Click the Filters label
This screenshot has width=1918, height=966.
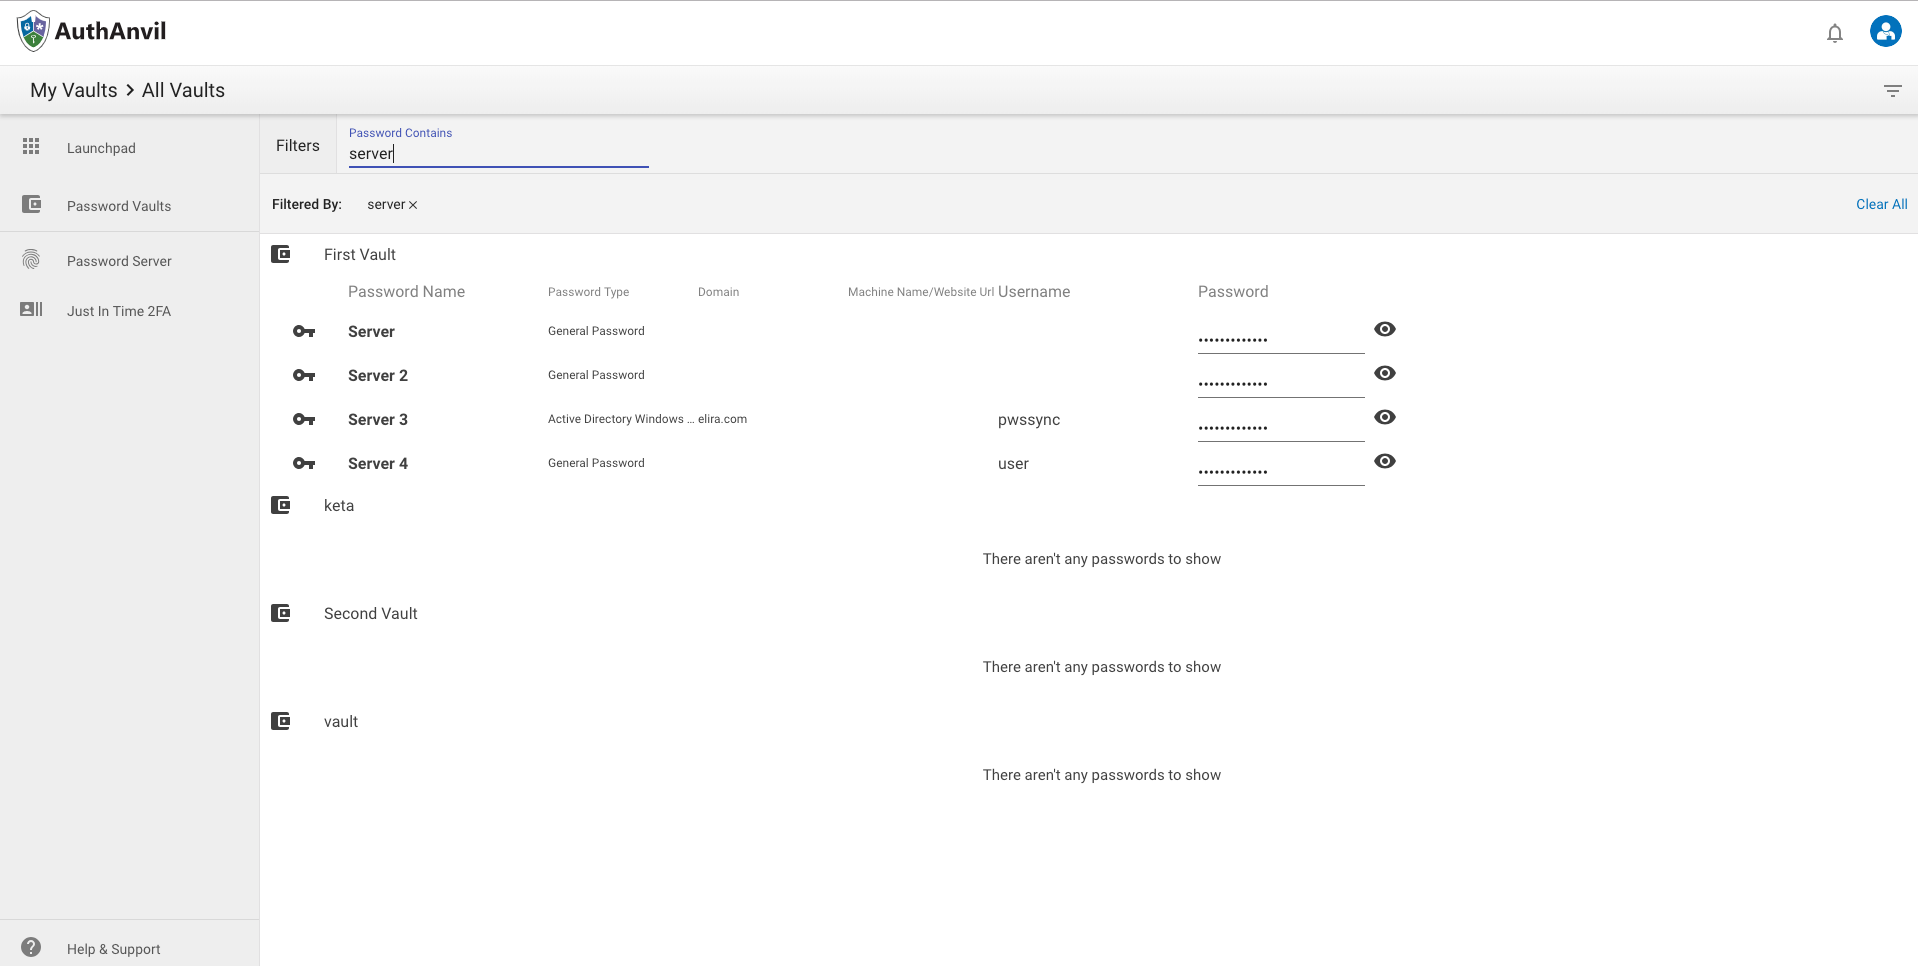click(298, 146)
